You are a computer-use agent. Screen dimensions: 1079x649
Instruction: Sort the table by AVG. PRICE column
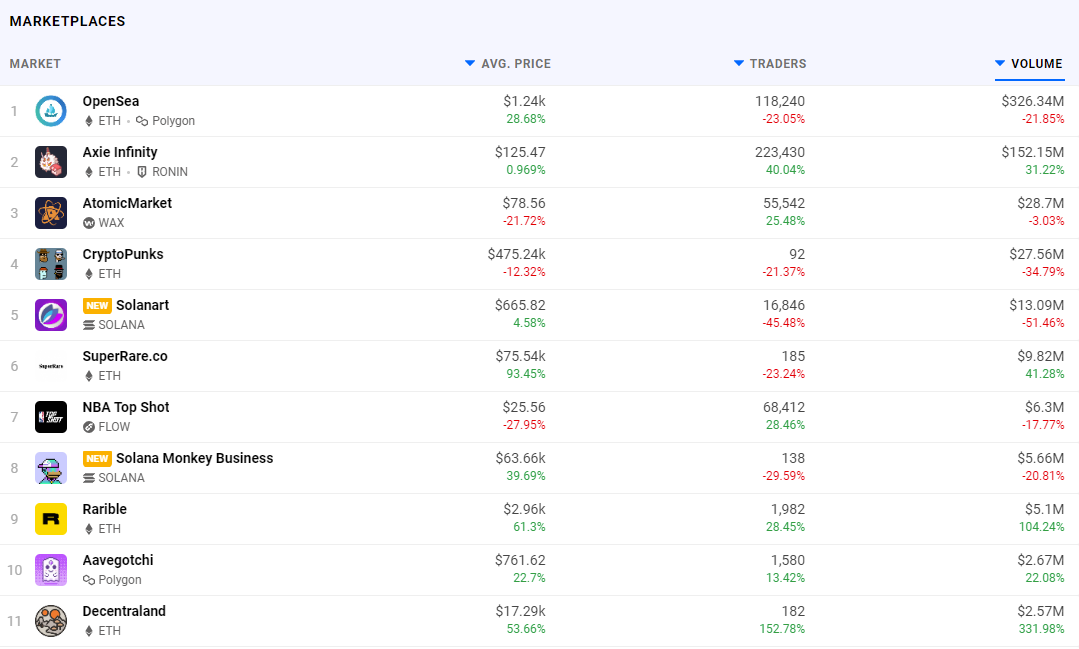(508, 63)
